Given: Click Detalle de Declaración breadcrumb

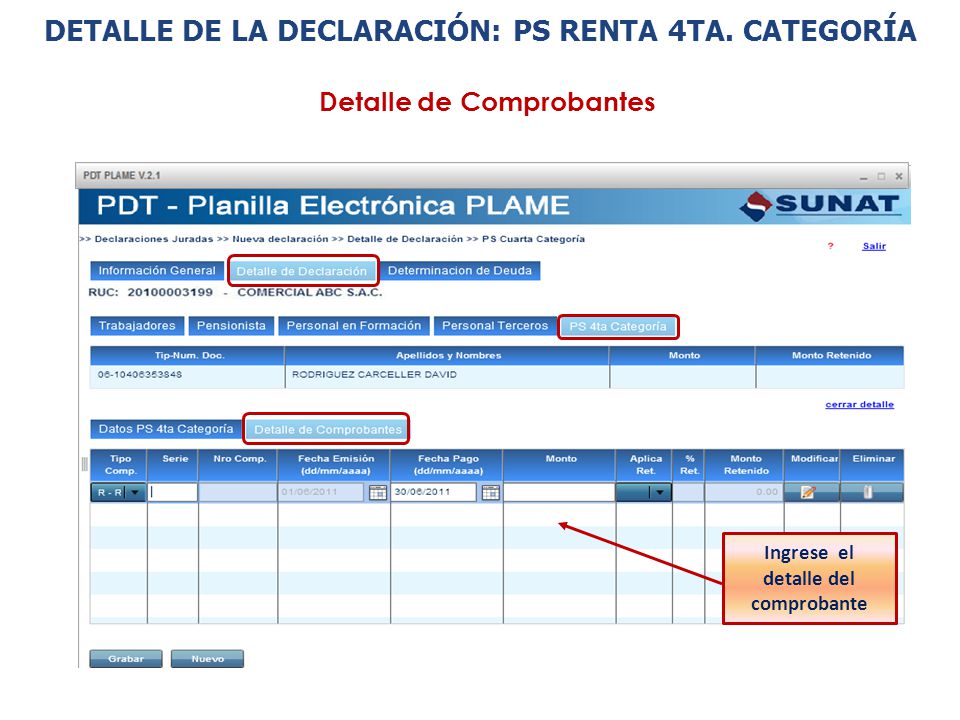Looking at the screenshot, I should tap(405, 239).
